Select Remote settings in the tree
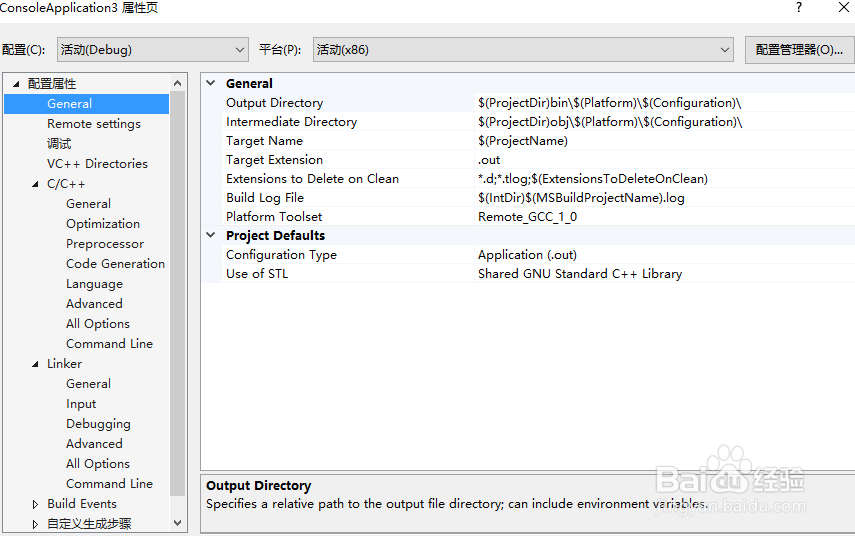The width and height of the screenshot is (855, 536). (x=94, y=124)
